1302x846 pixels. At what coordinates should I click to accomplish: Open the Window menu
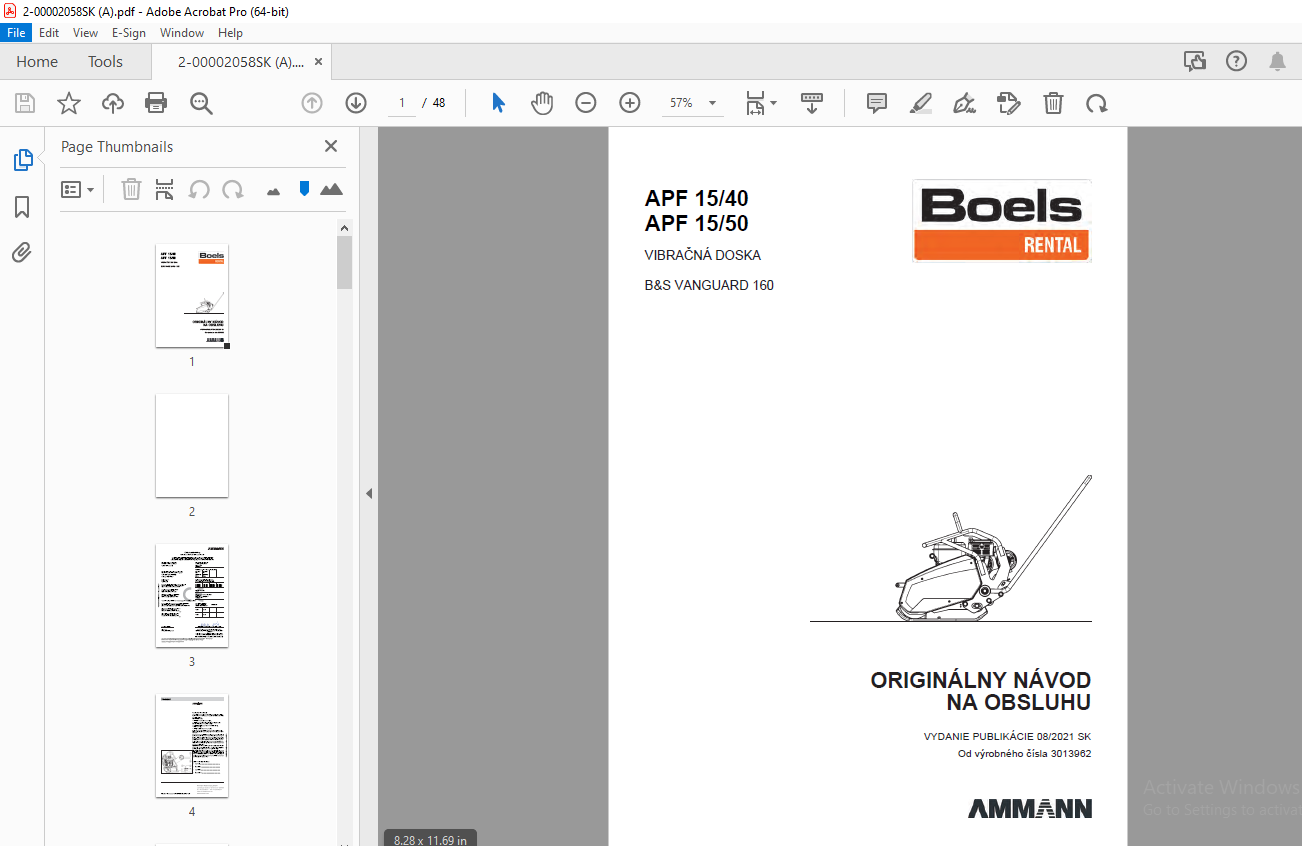pos(182,33)
